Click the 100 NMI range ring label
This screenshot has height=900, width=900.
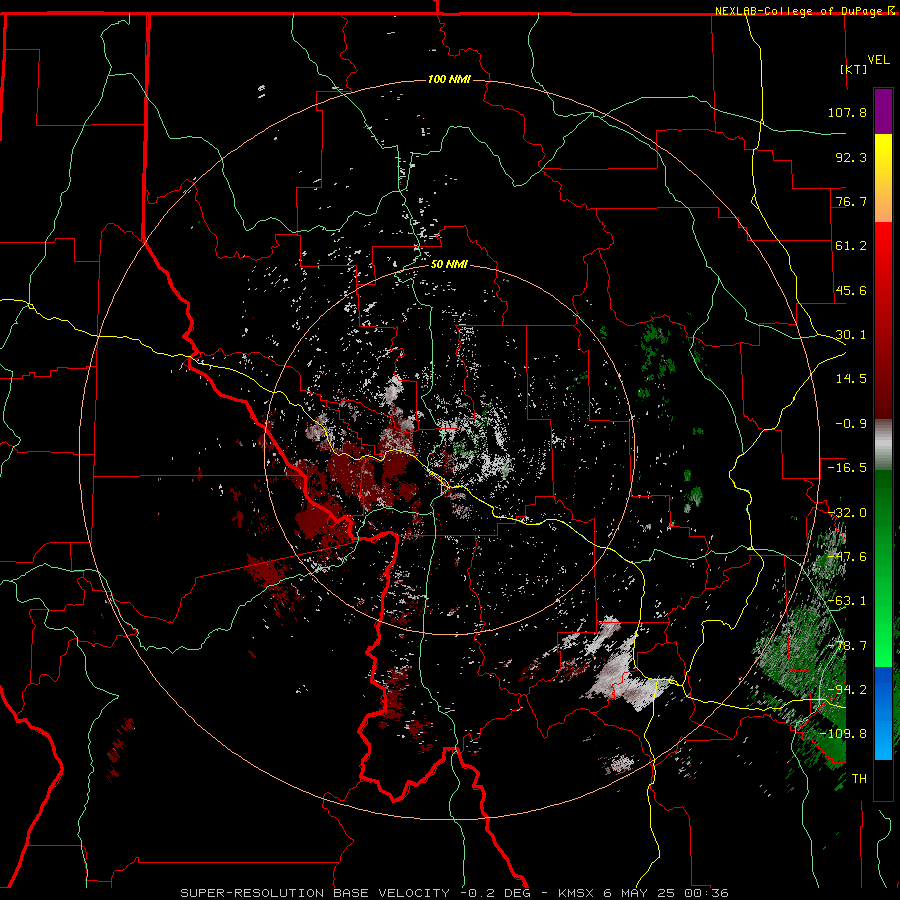coord(449,79)
